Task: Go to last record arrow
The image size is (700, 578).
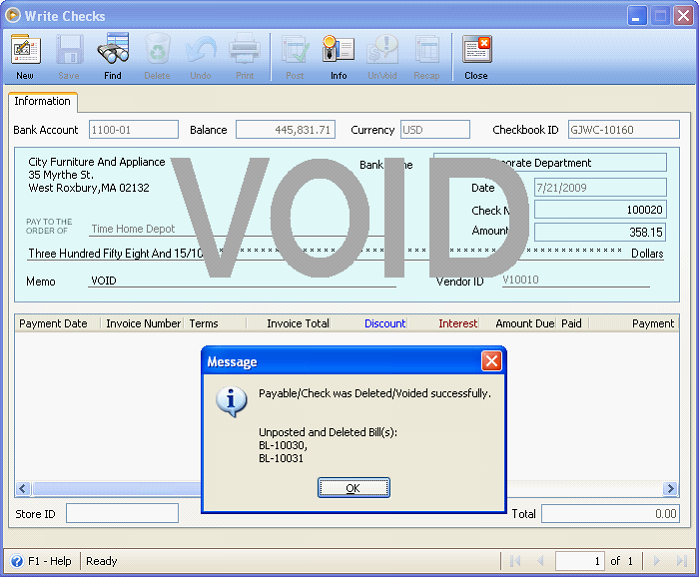Action: pos(681,561)
